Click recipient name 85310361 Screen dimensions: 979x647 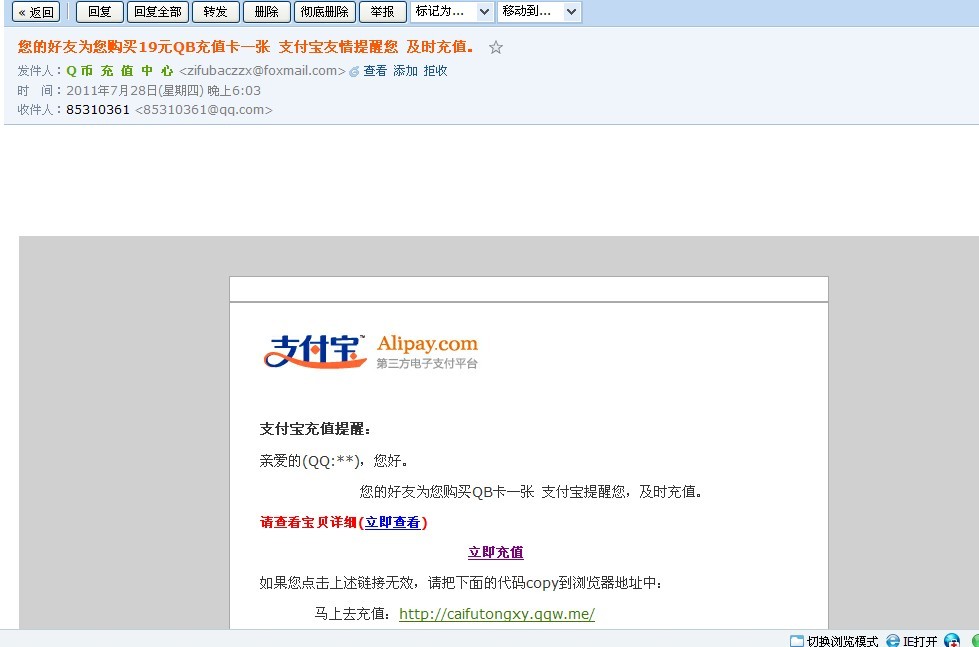[x=98, y=110]
